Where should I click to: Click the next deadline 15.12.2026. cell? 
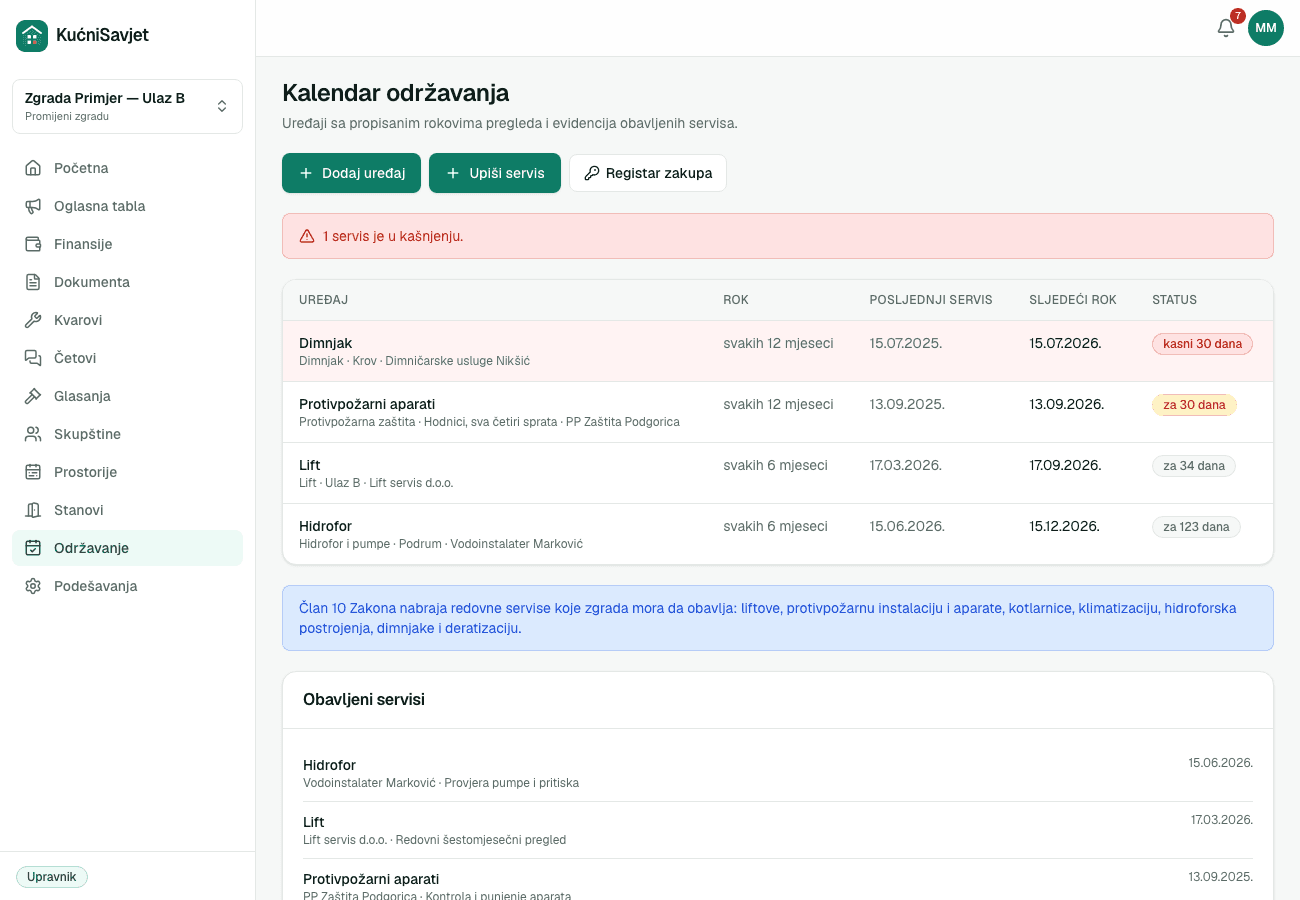coord(1064,526)
